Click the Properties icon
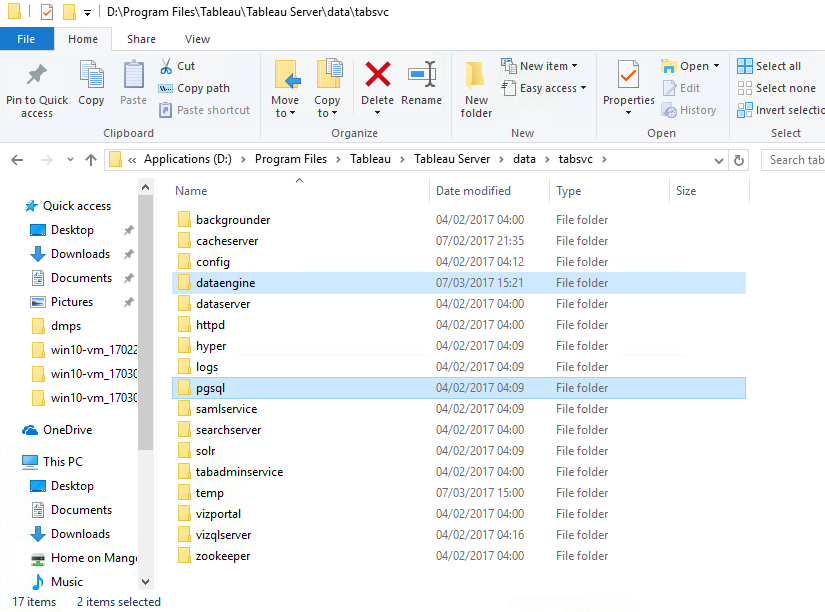The height and width of the screenshot is (612, 825). (x=629, y=75)
